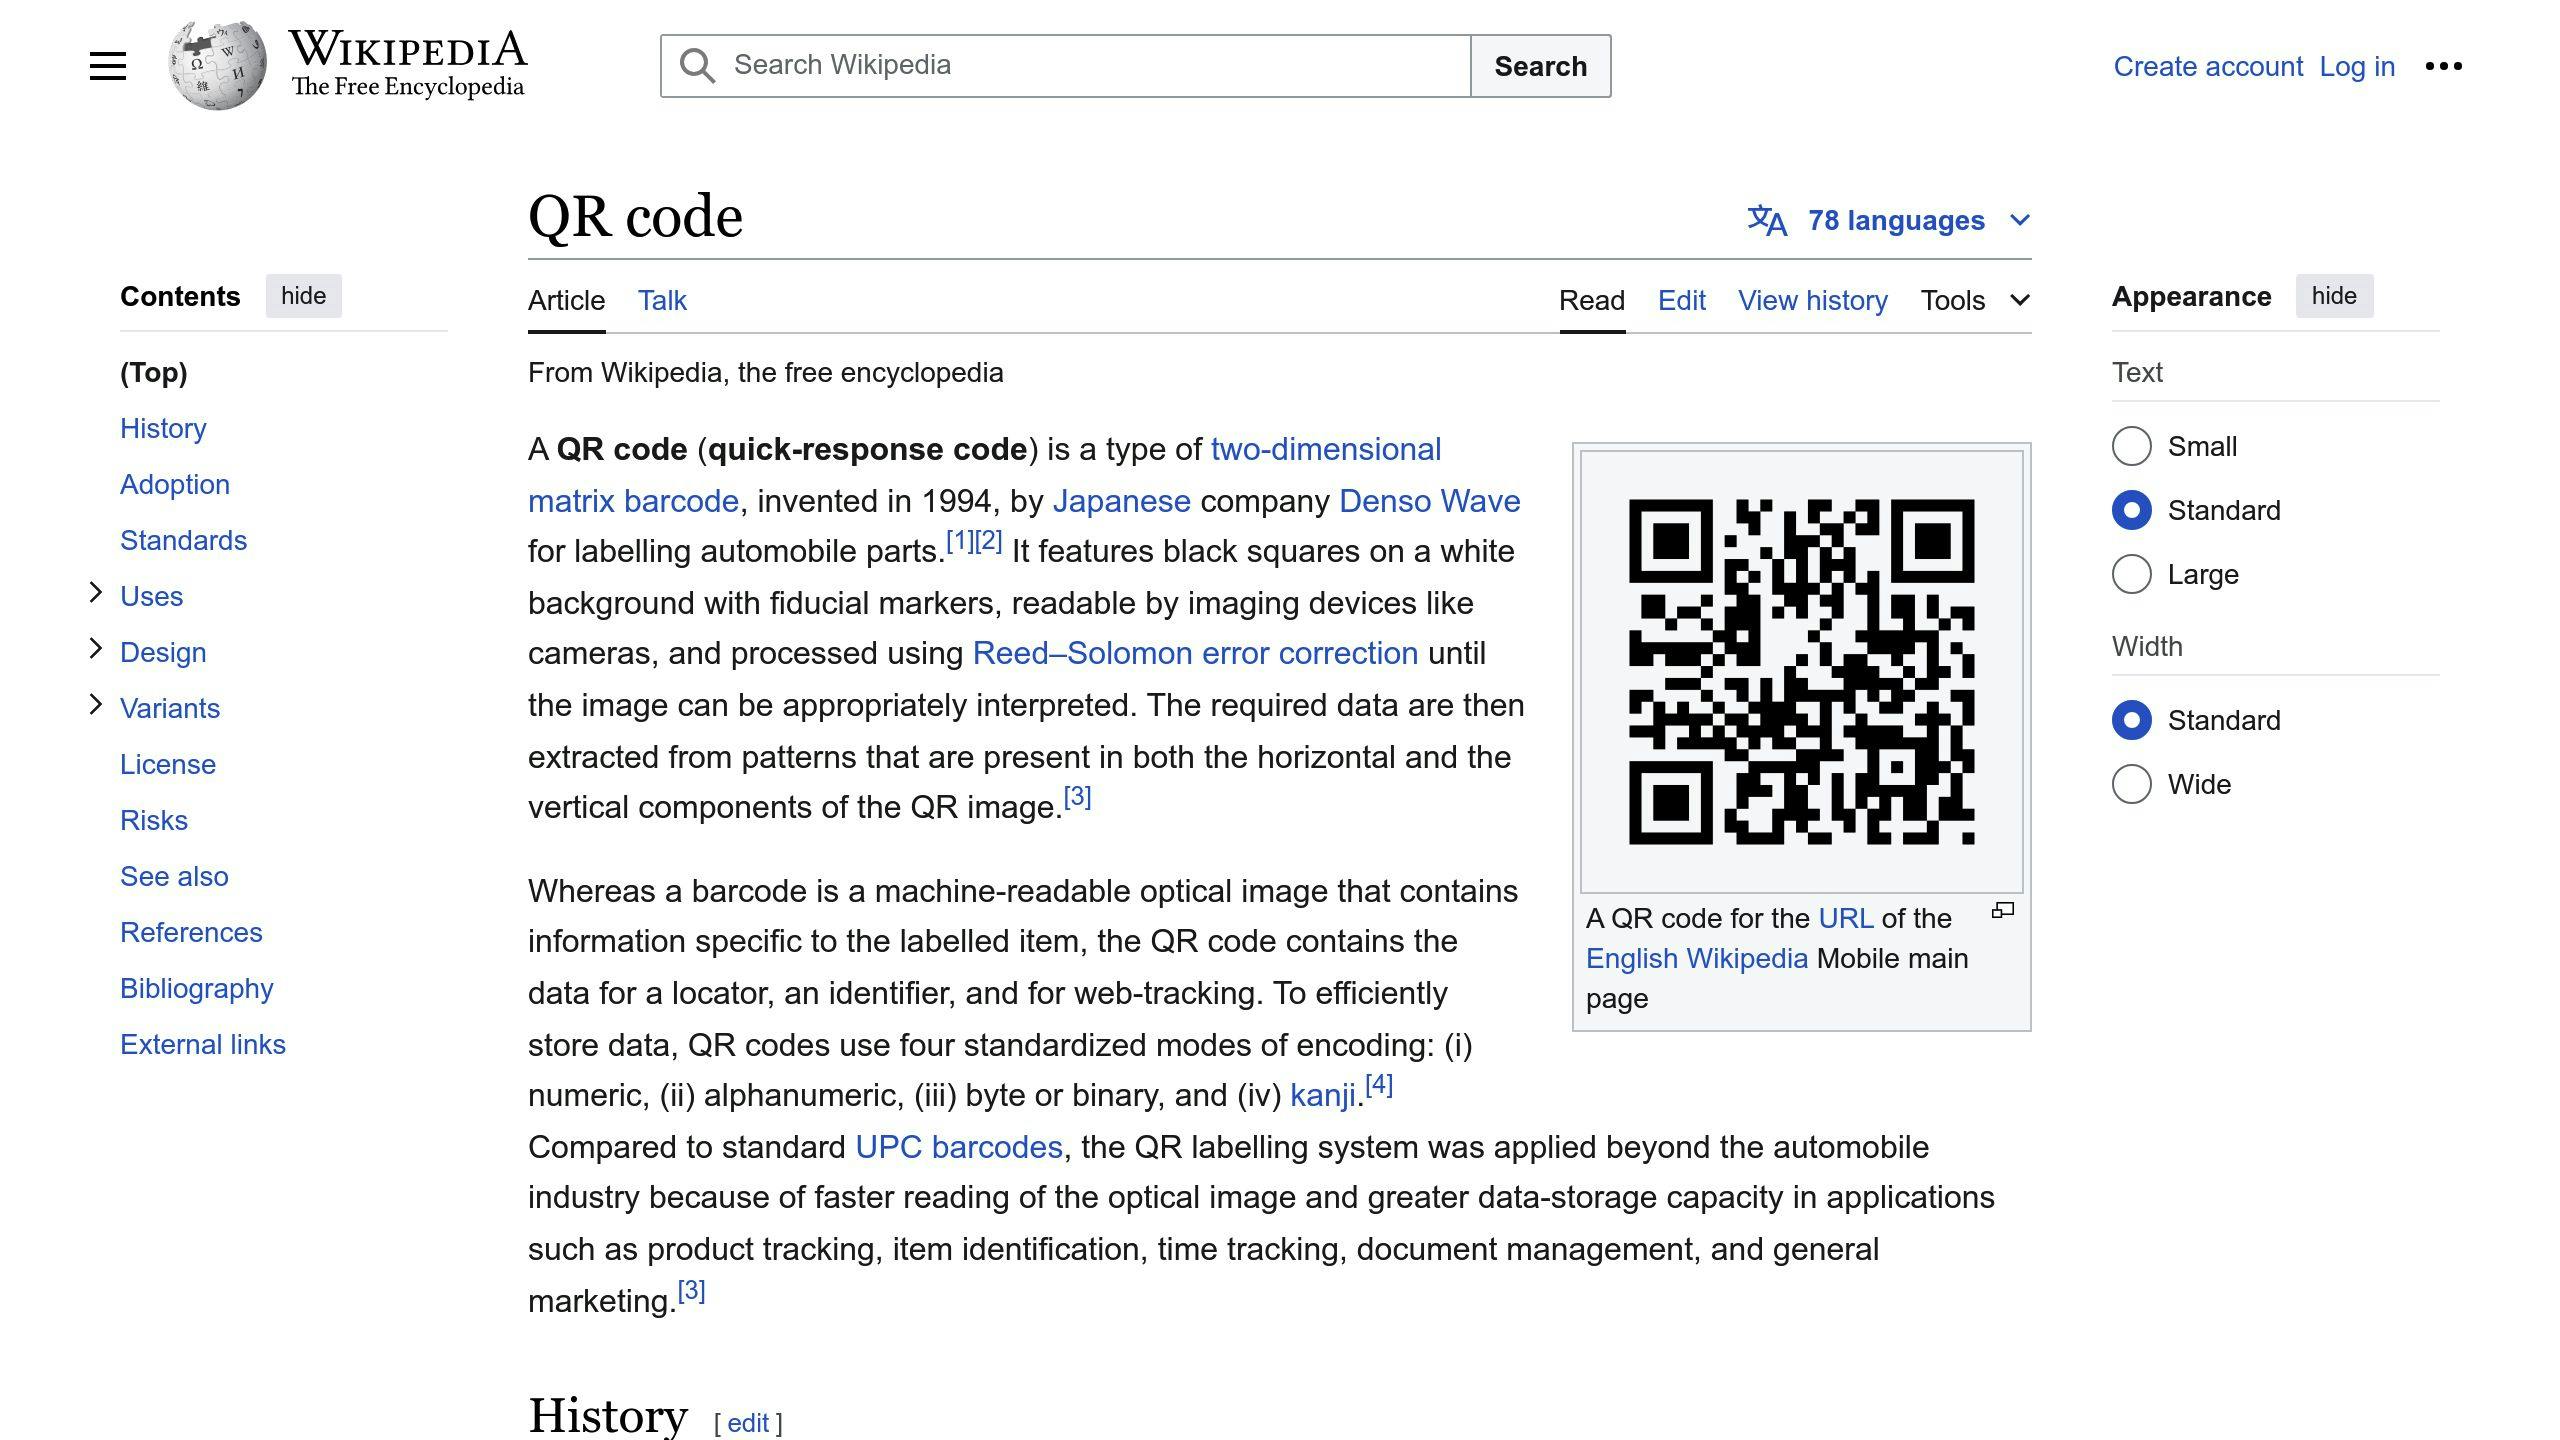Open the URL link in image caption
Screen dimensions: 2560x1440
[x=1845, y=918]
